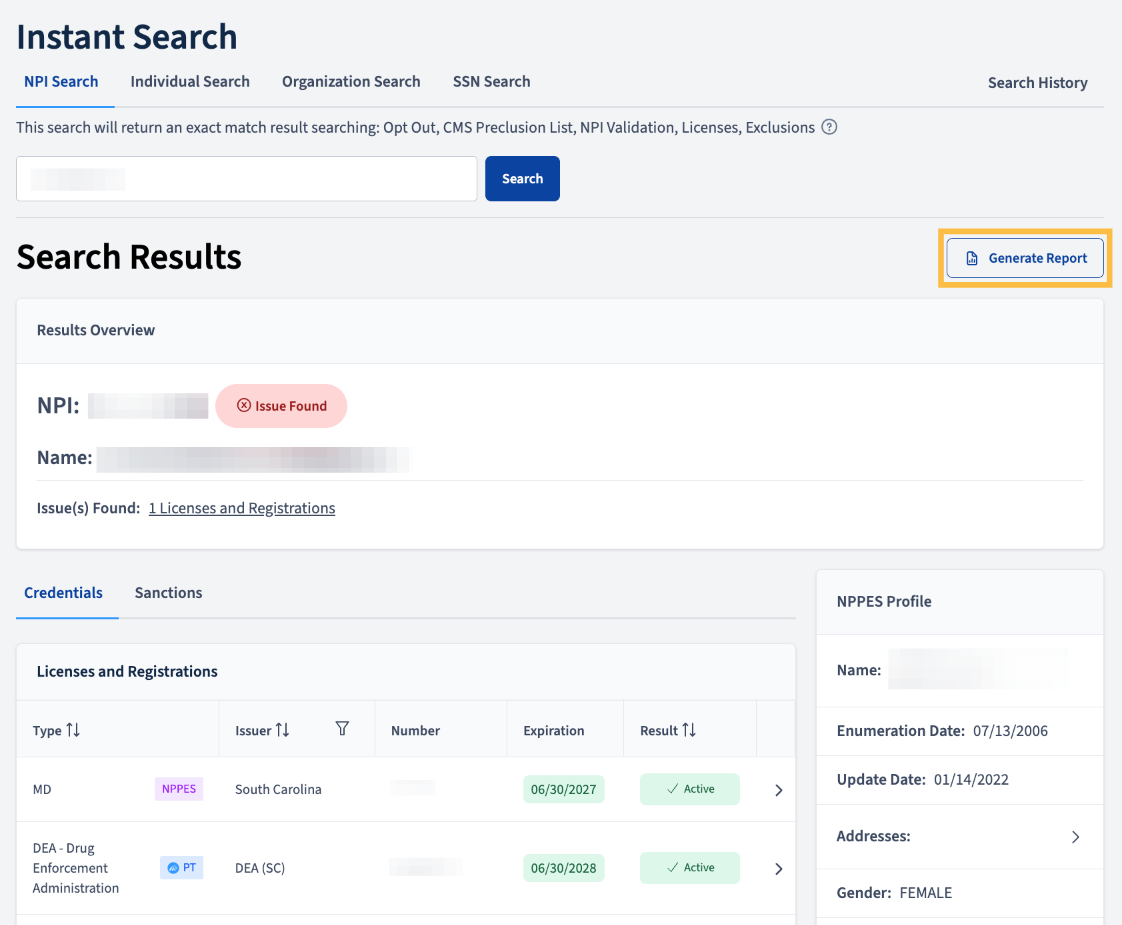Screen dimensions: 1122x925
Task: Open the 1 Licenses and Registrations link
Action: pos(242,508)
